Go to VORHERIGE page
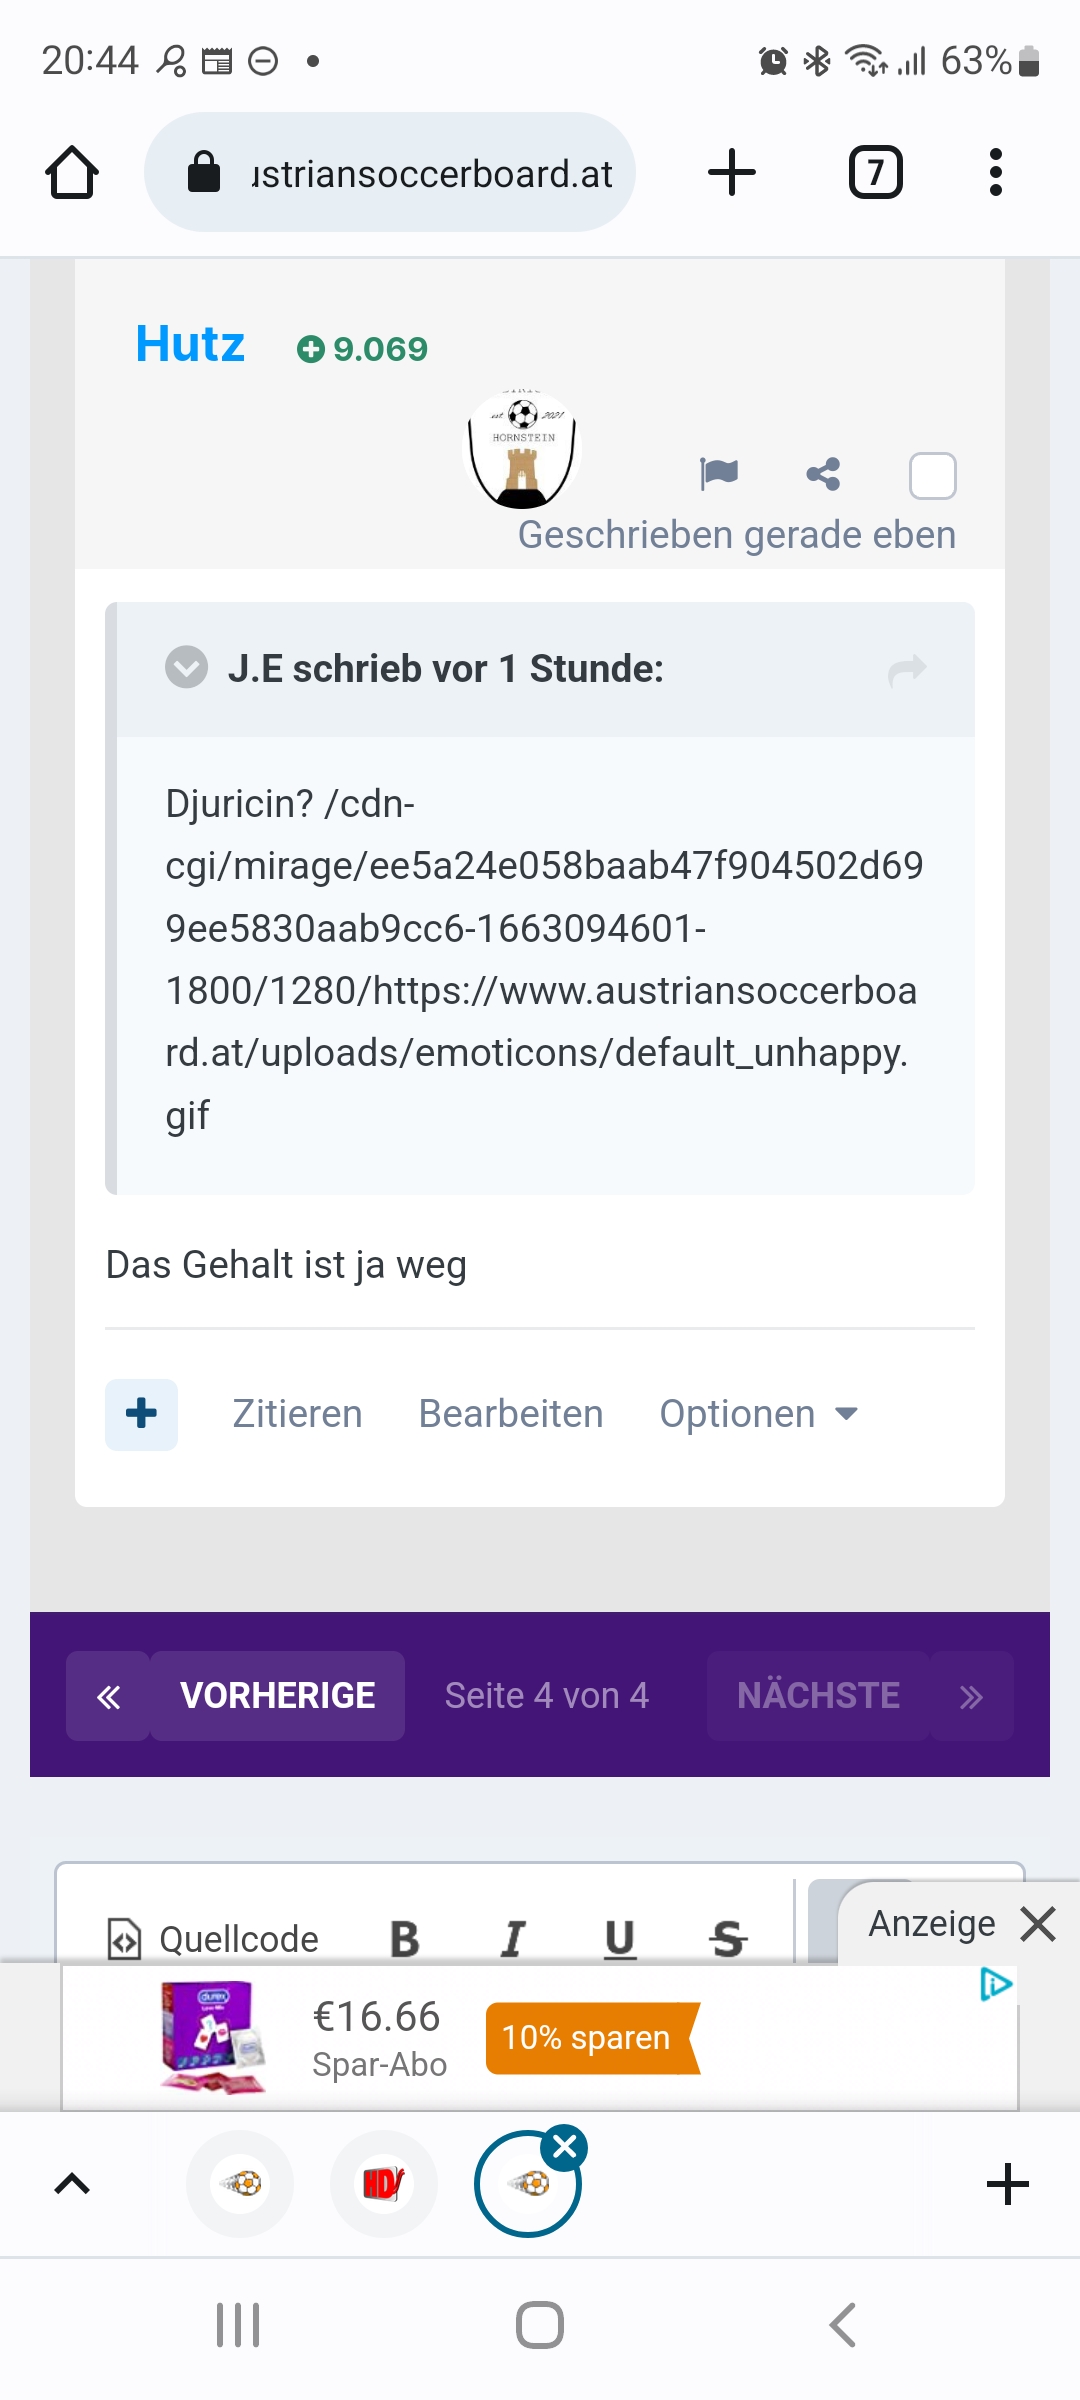This screenshot has height=2400, width=1080. pos(277,1696)
